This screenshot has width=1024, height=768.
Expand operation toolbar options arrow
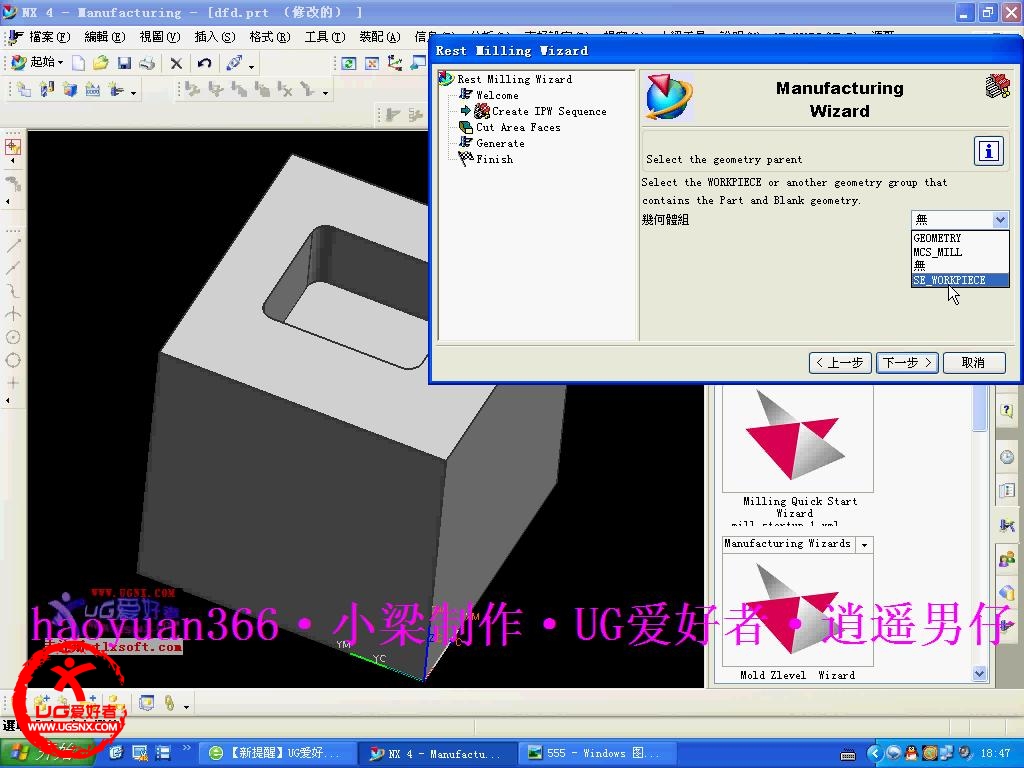(325, 93)
